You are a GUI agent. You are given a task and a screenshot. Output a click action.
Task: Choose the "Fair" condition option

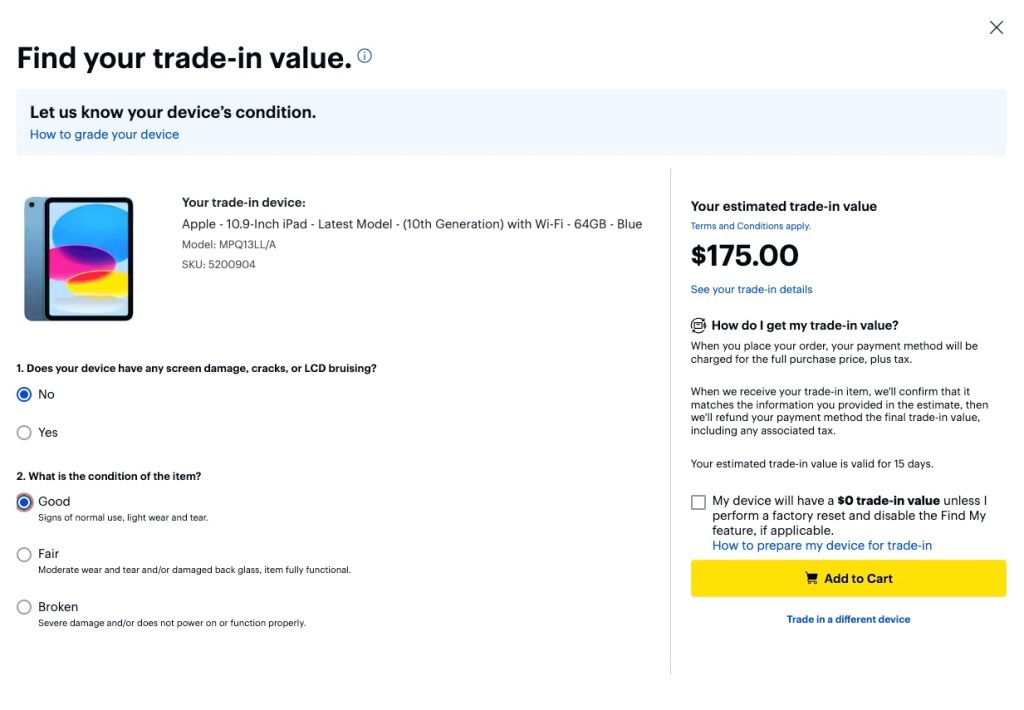click(24, 552)
